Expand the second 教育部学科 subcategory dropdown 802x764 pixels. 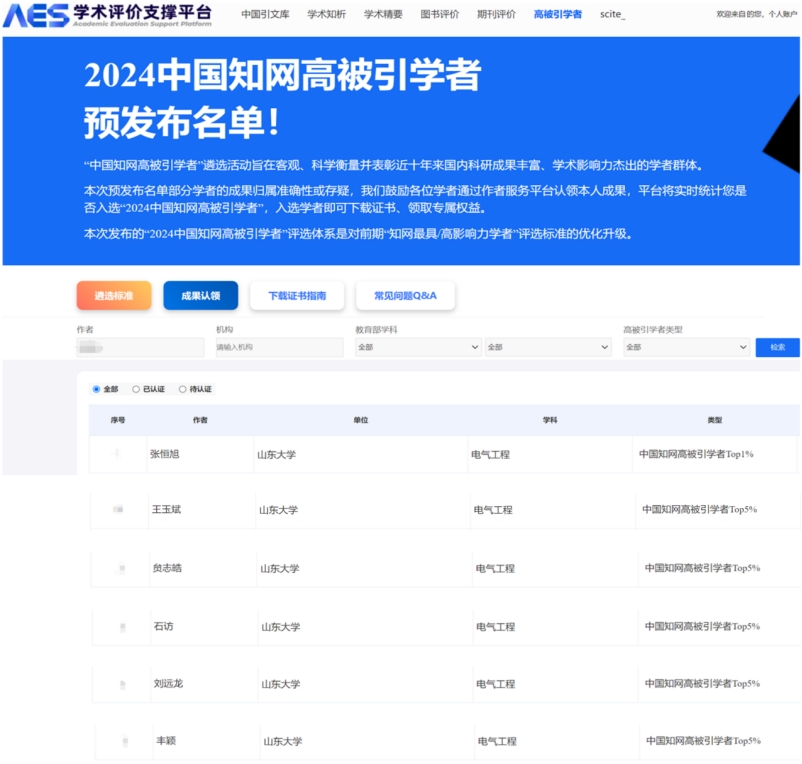(547, 347)
